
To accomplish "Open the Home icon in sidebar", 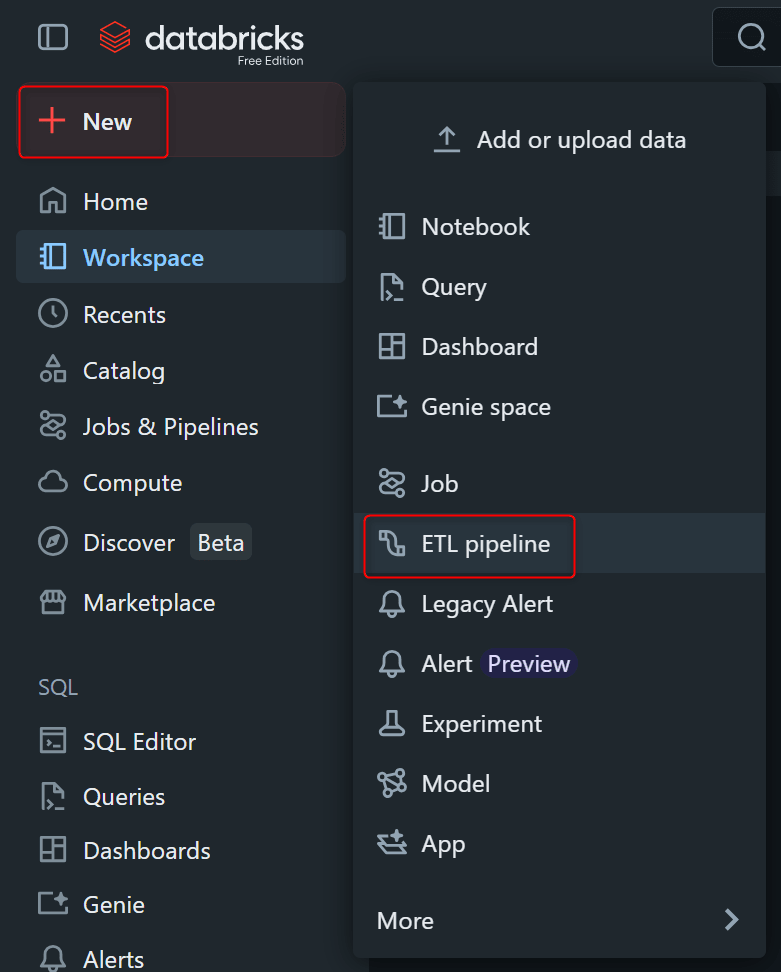I will point(52,202).
